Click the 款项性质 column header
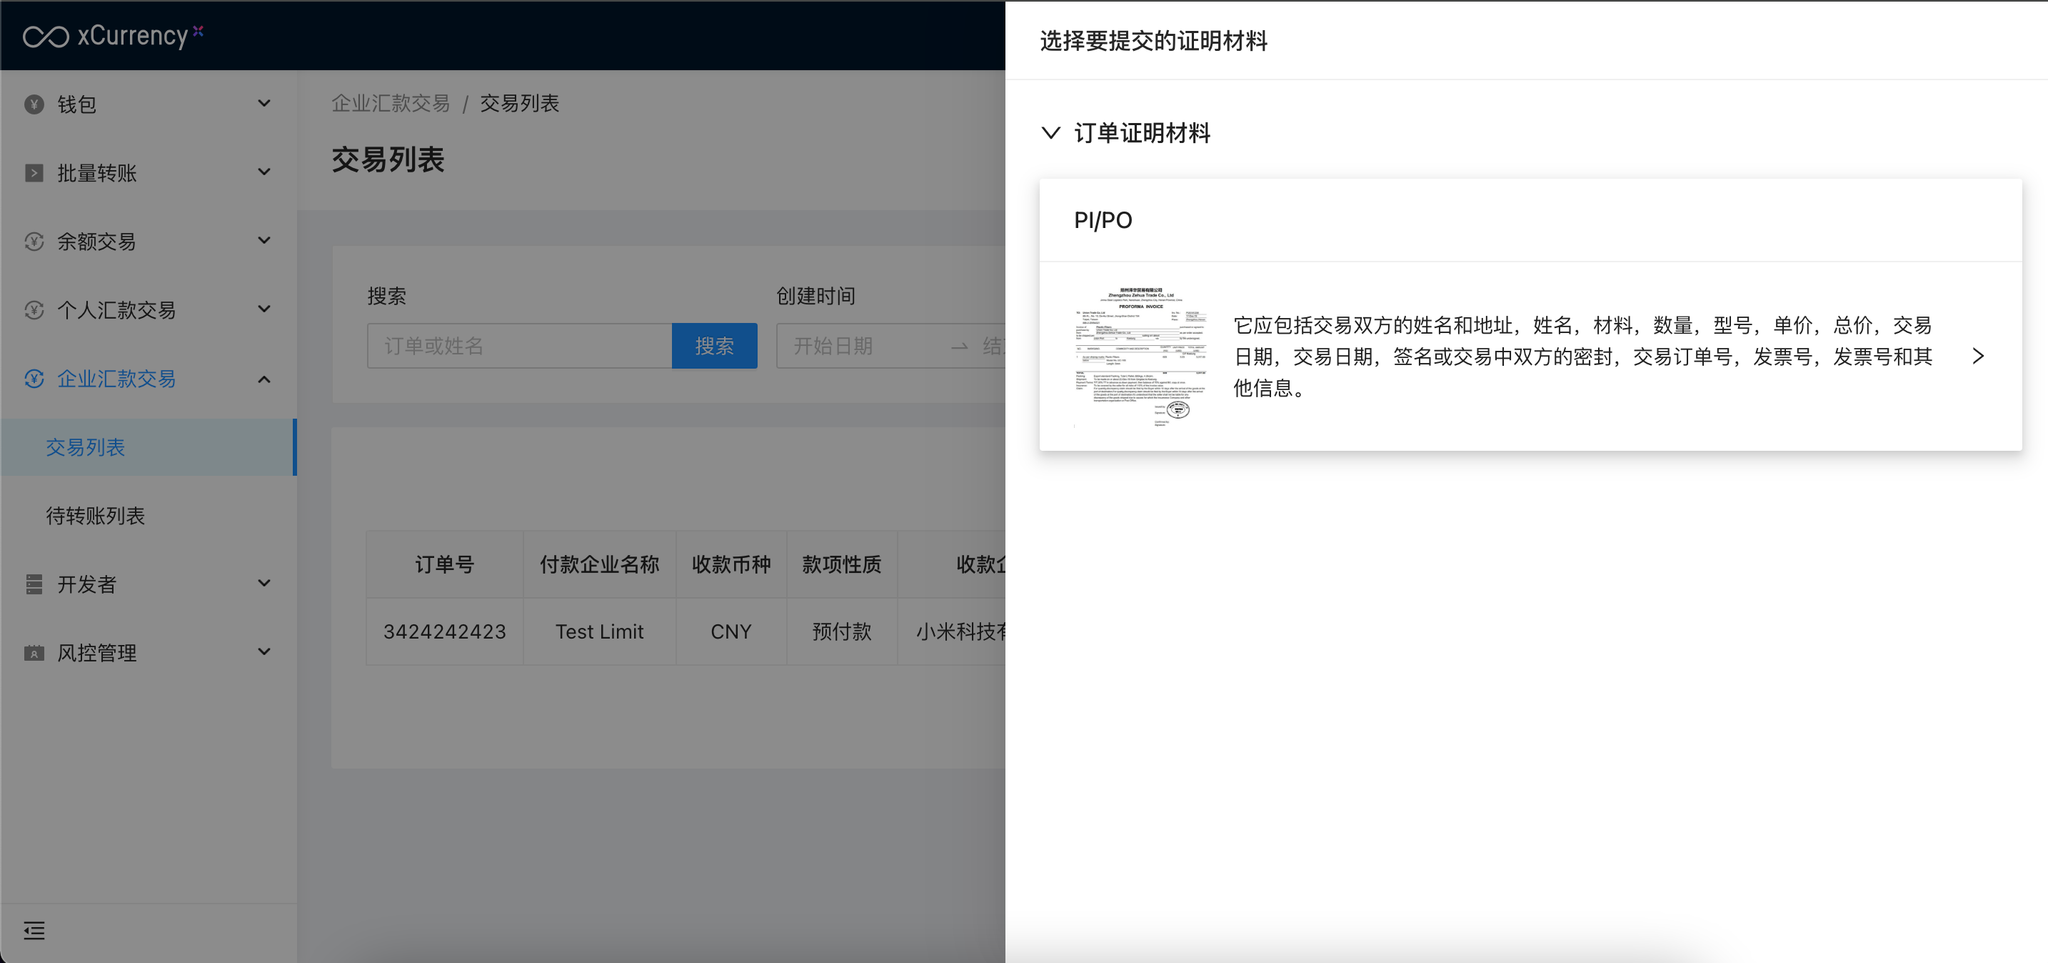The width and height of the screenshot is (2048, 963). 842,565
